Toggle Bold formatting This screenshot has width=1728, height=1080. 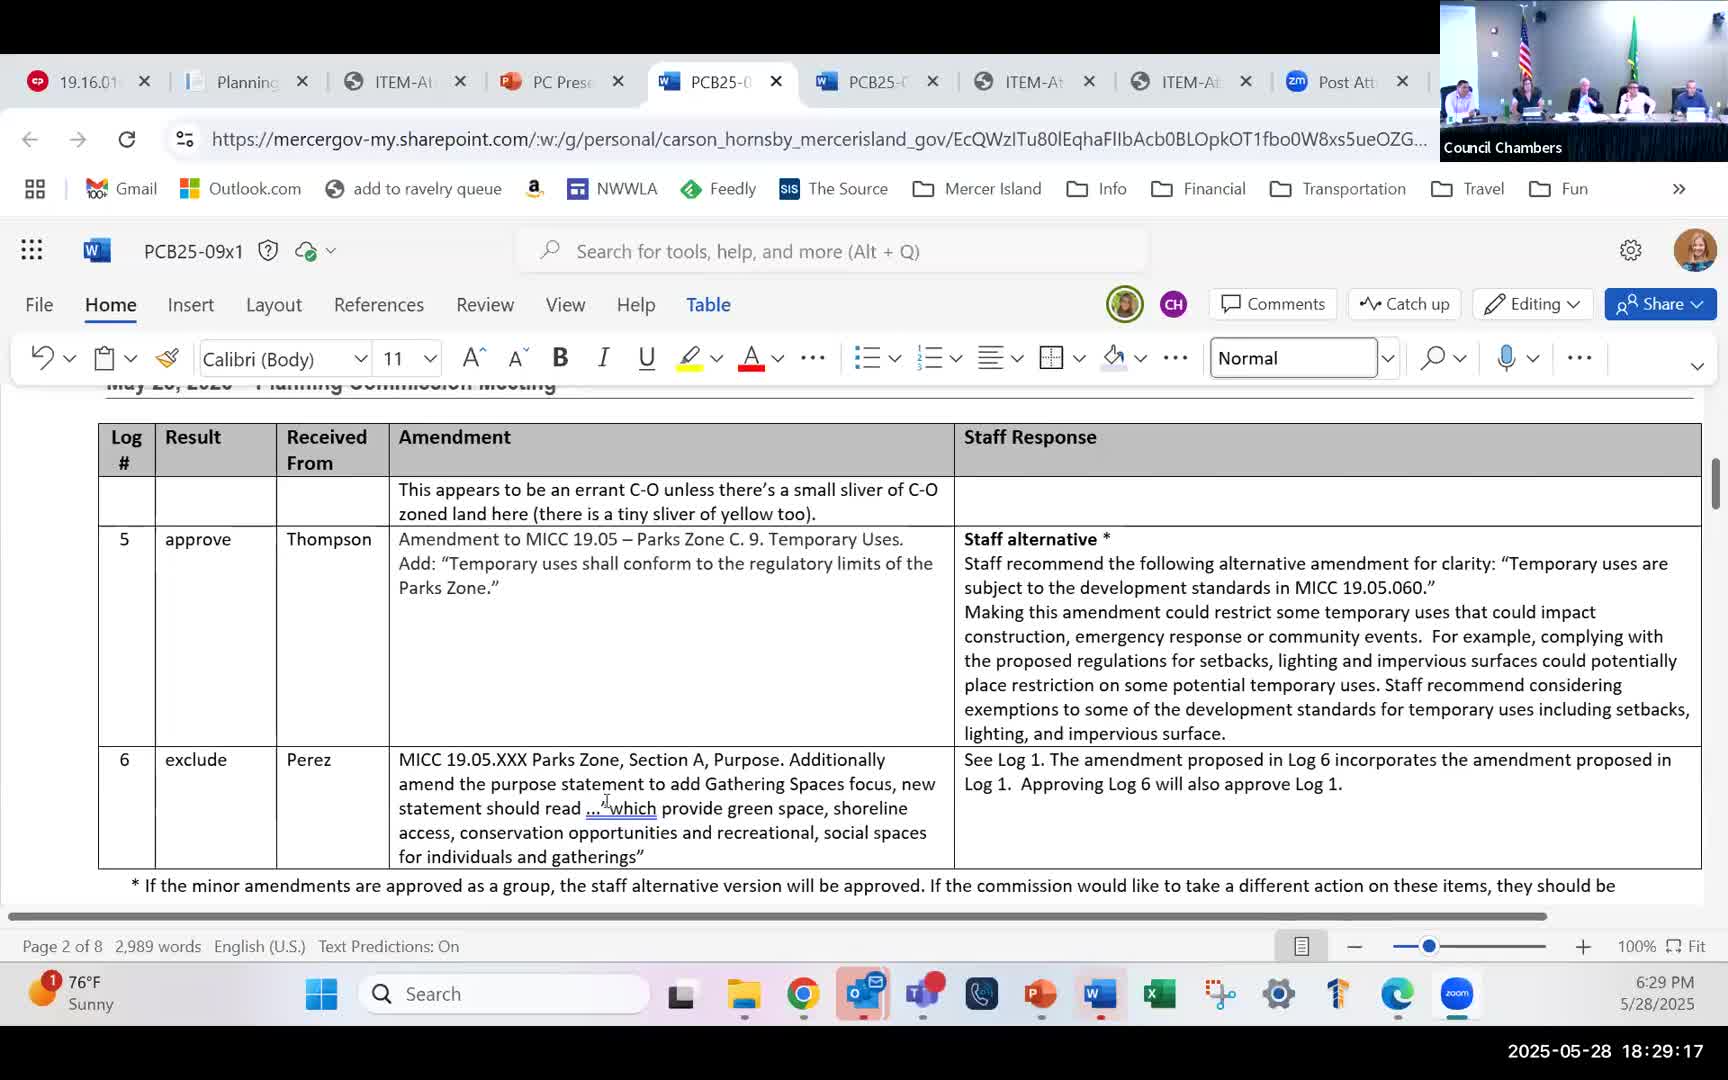click(560, 358)
